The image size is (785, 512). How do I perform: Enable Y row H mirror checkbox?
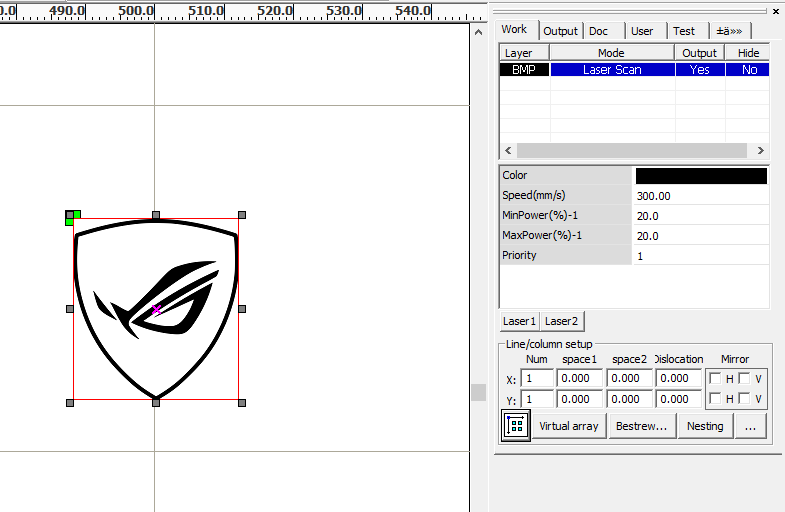coord(715,398)
